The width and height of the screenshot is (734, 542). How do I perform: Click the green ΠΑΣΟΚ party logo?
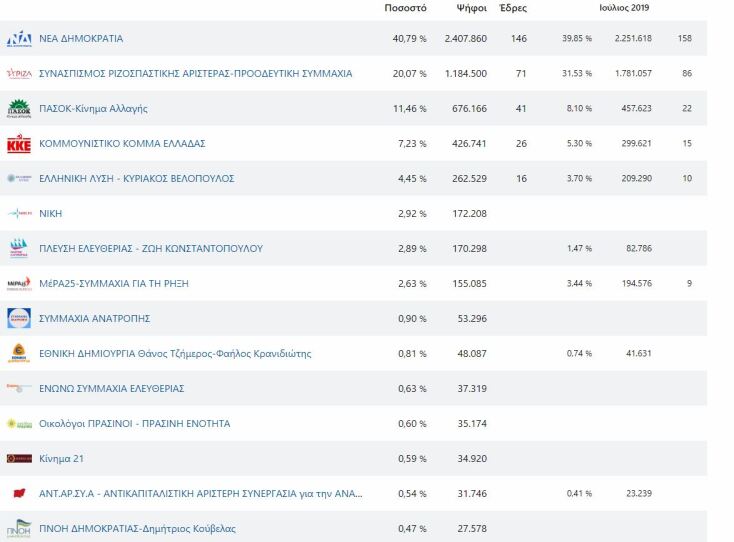[x=19, y=108]
